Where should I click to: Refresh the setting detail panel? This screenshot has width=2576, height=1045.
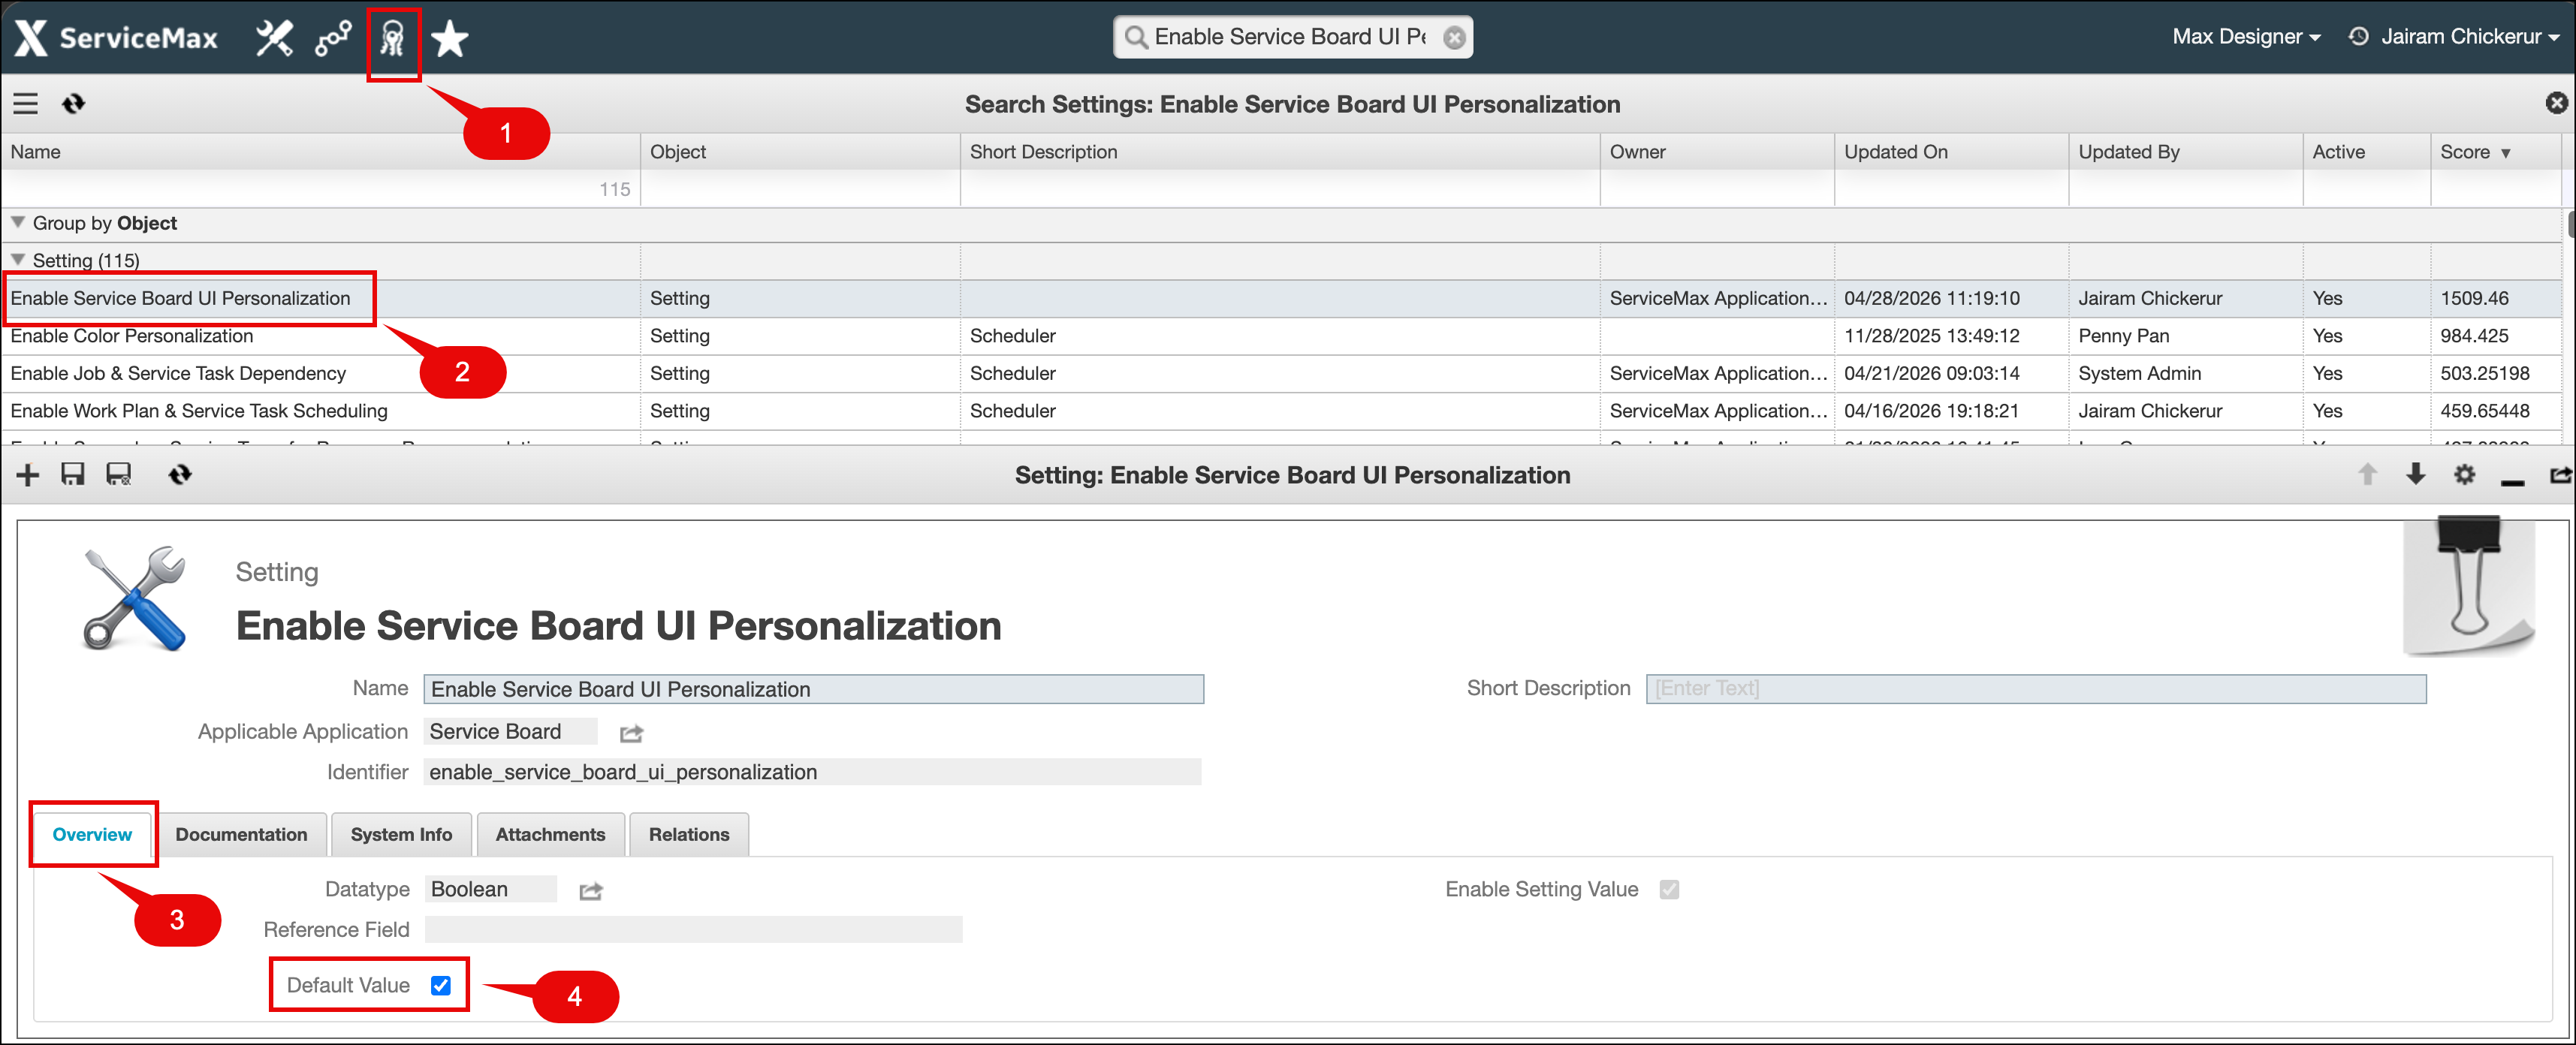pos(179,474)
